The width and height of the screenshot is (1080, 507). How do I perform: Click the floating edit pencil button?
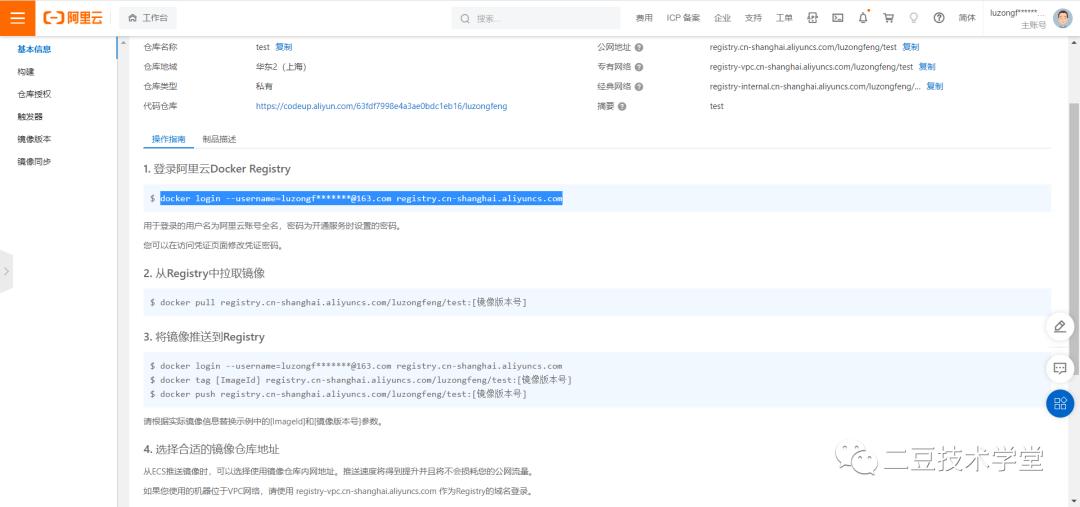[x=1060, y=327]
